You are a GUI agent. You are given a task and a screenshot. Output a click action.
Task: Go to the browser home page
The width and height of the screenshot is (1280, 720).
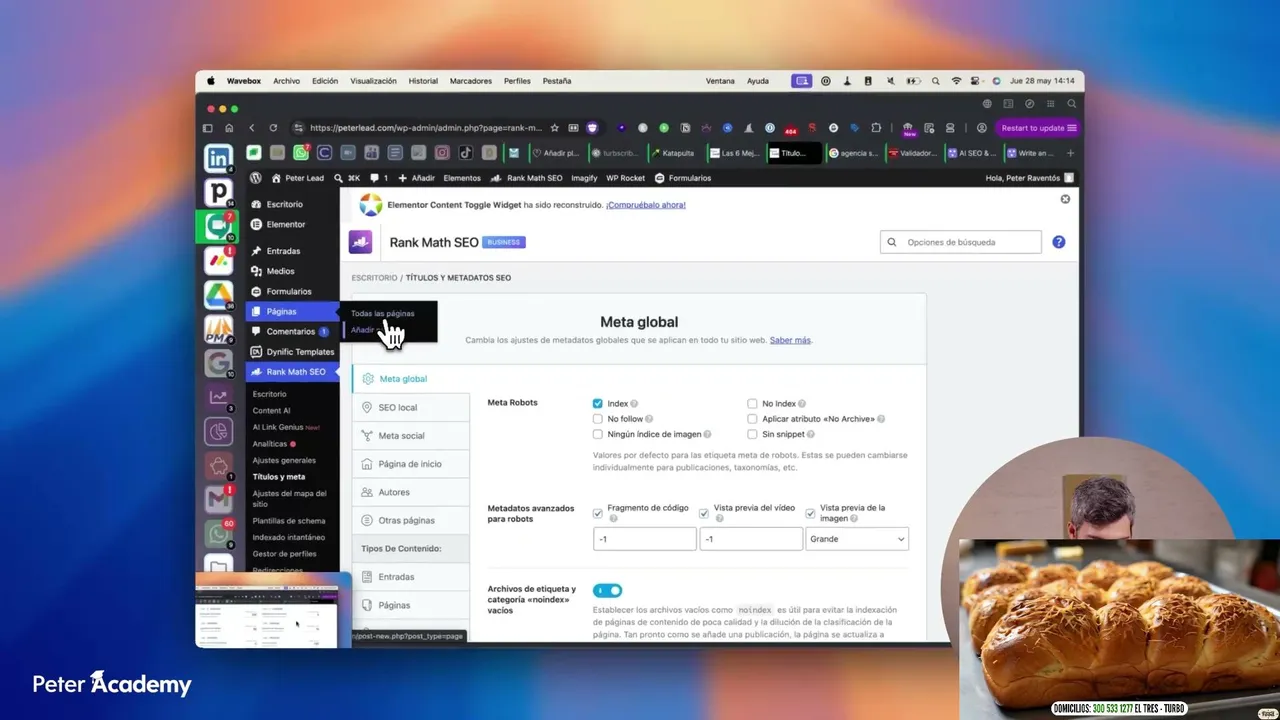(229, 128)
